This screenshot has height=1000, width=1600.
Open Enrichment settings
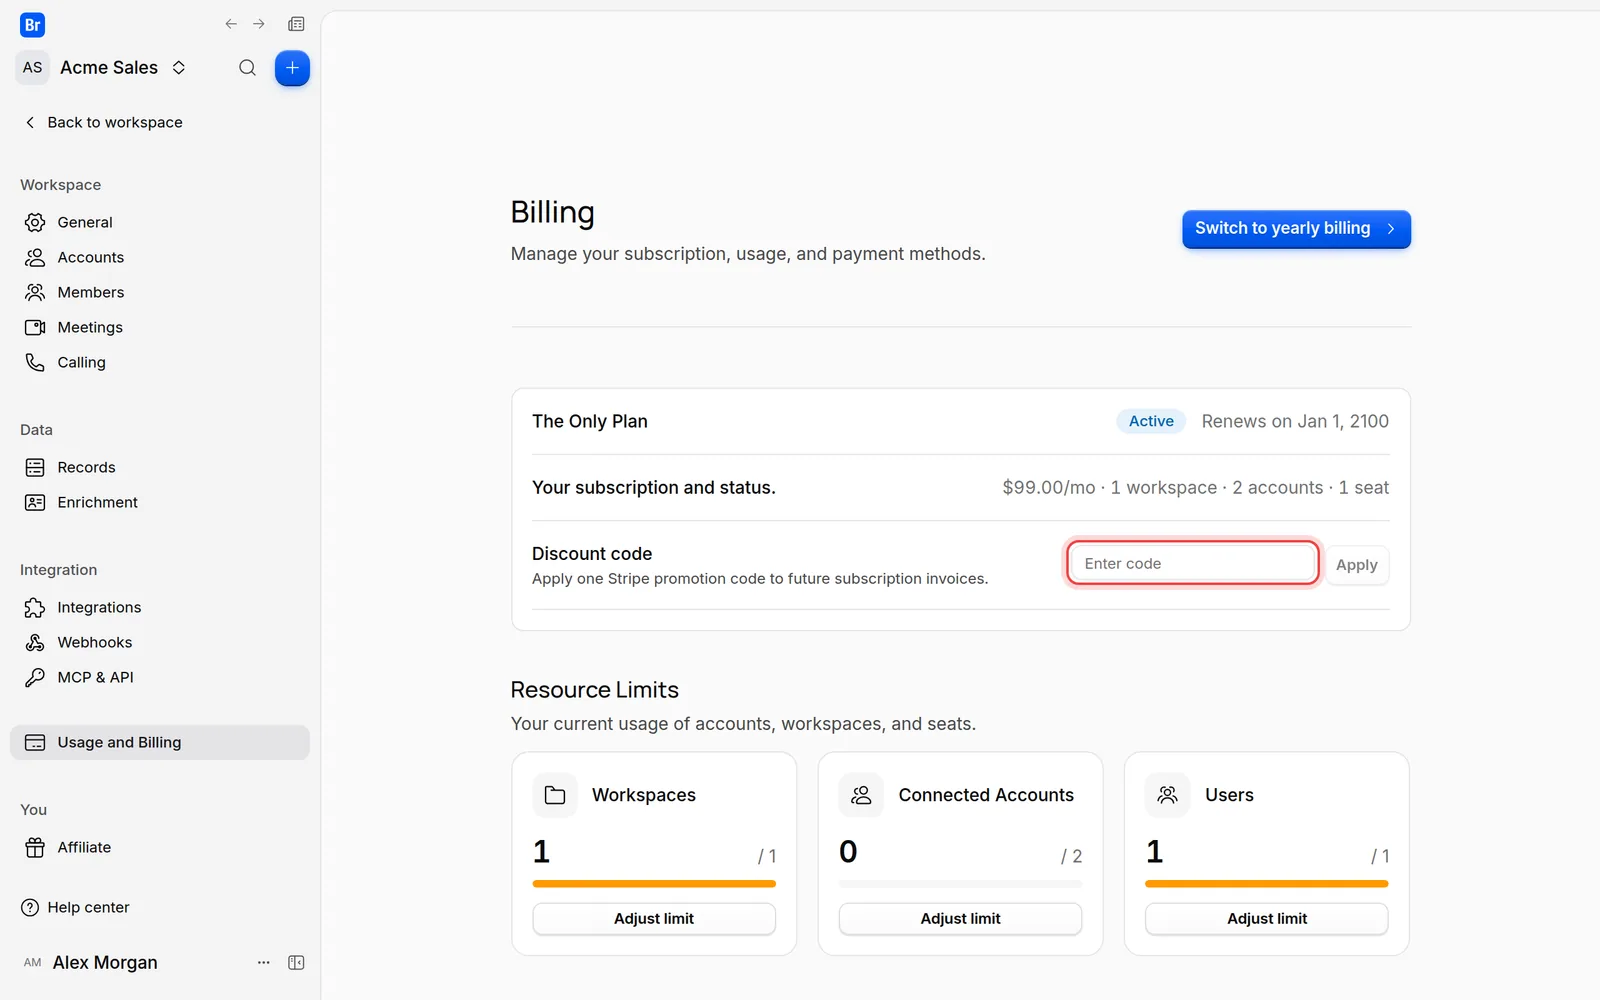[x=160, y=502]
